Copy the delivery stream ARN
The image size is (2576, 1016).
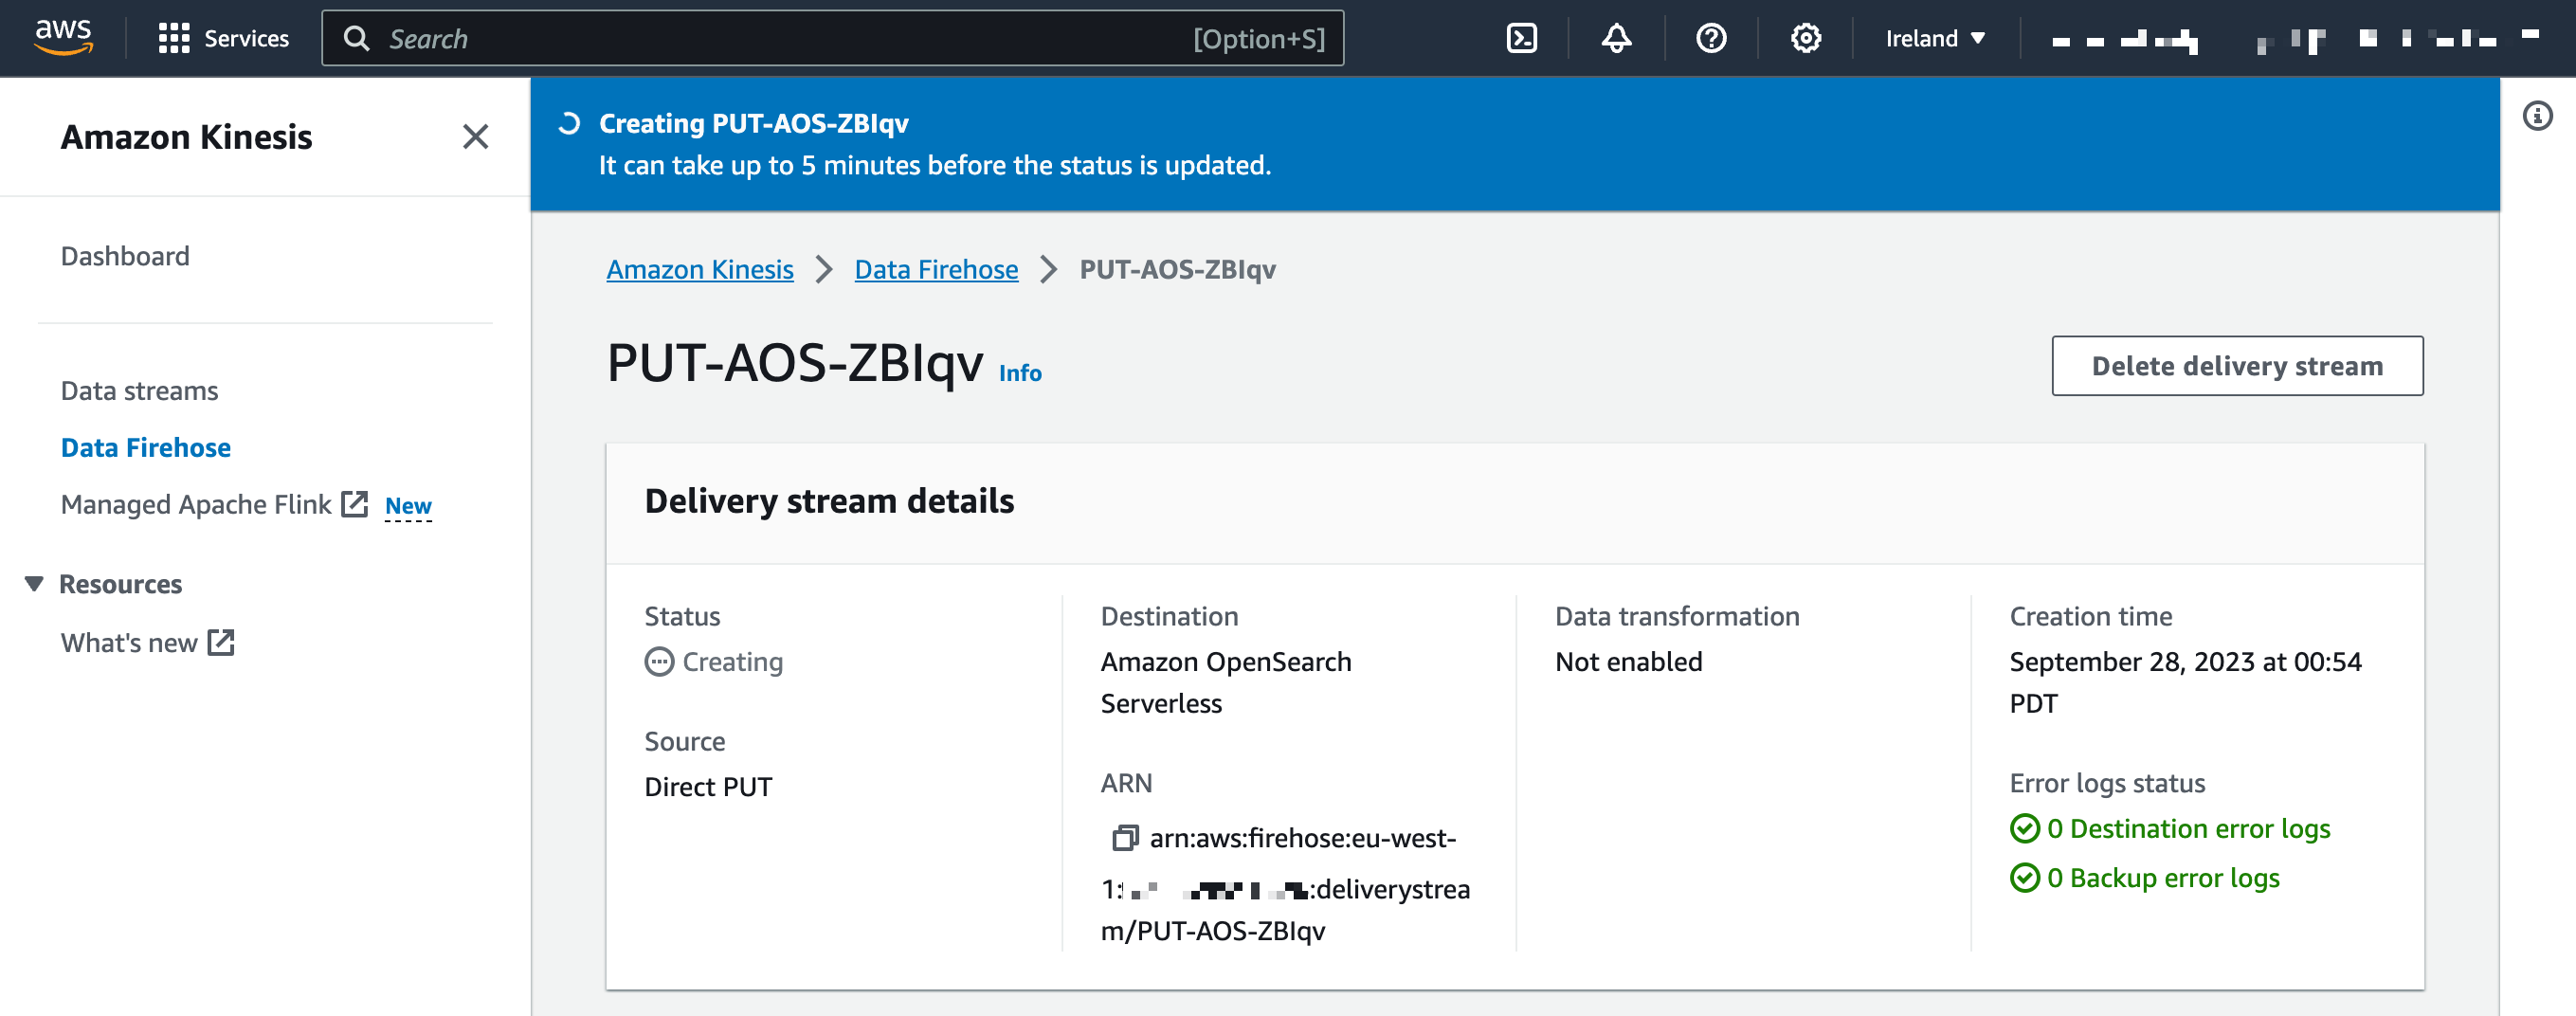tap(1124, 838)
